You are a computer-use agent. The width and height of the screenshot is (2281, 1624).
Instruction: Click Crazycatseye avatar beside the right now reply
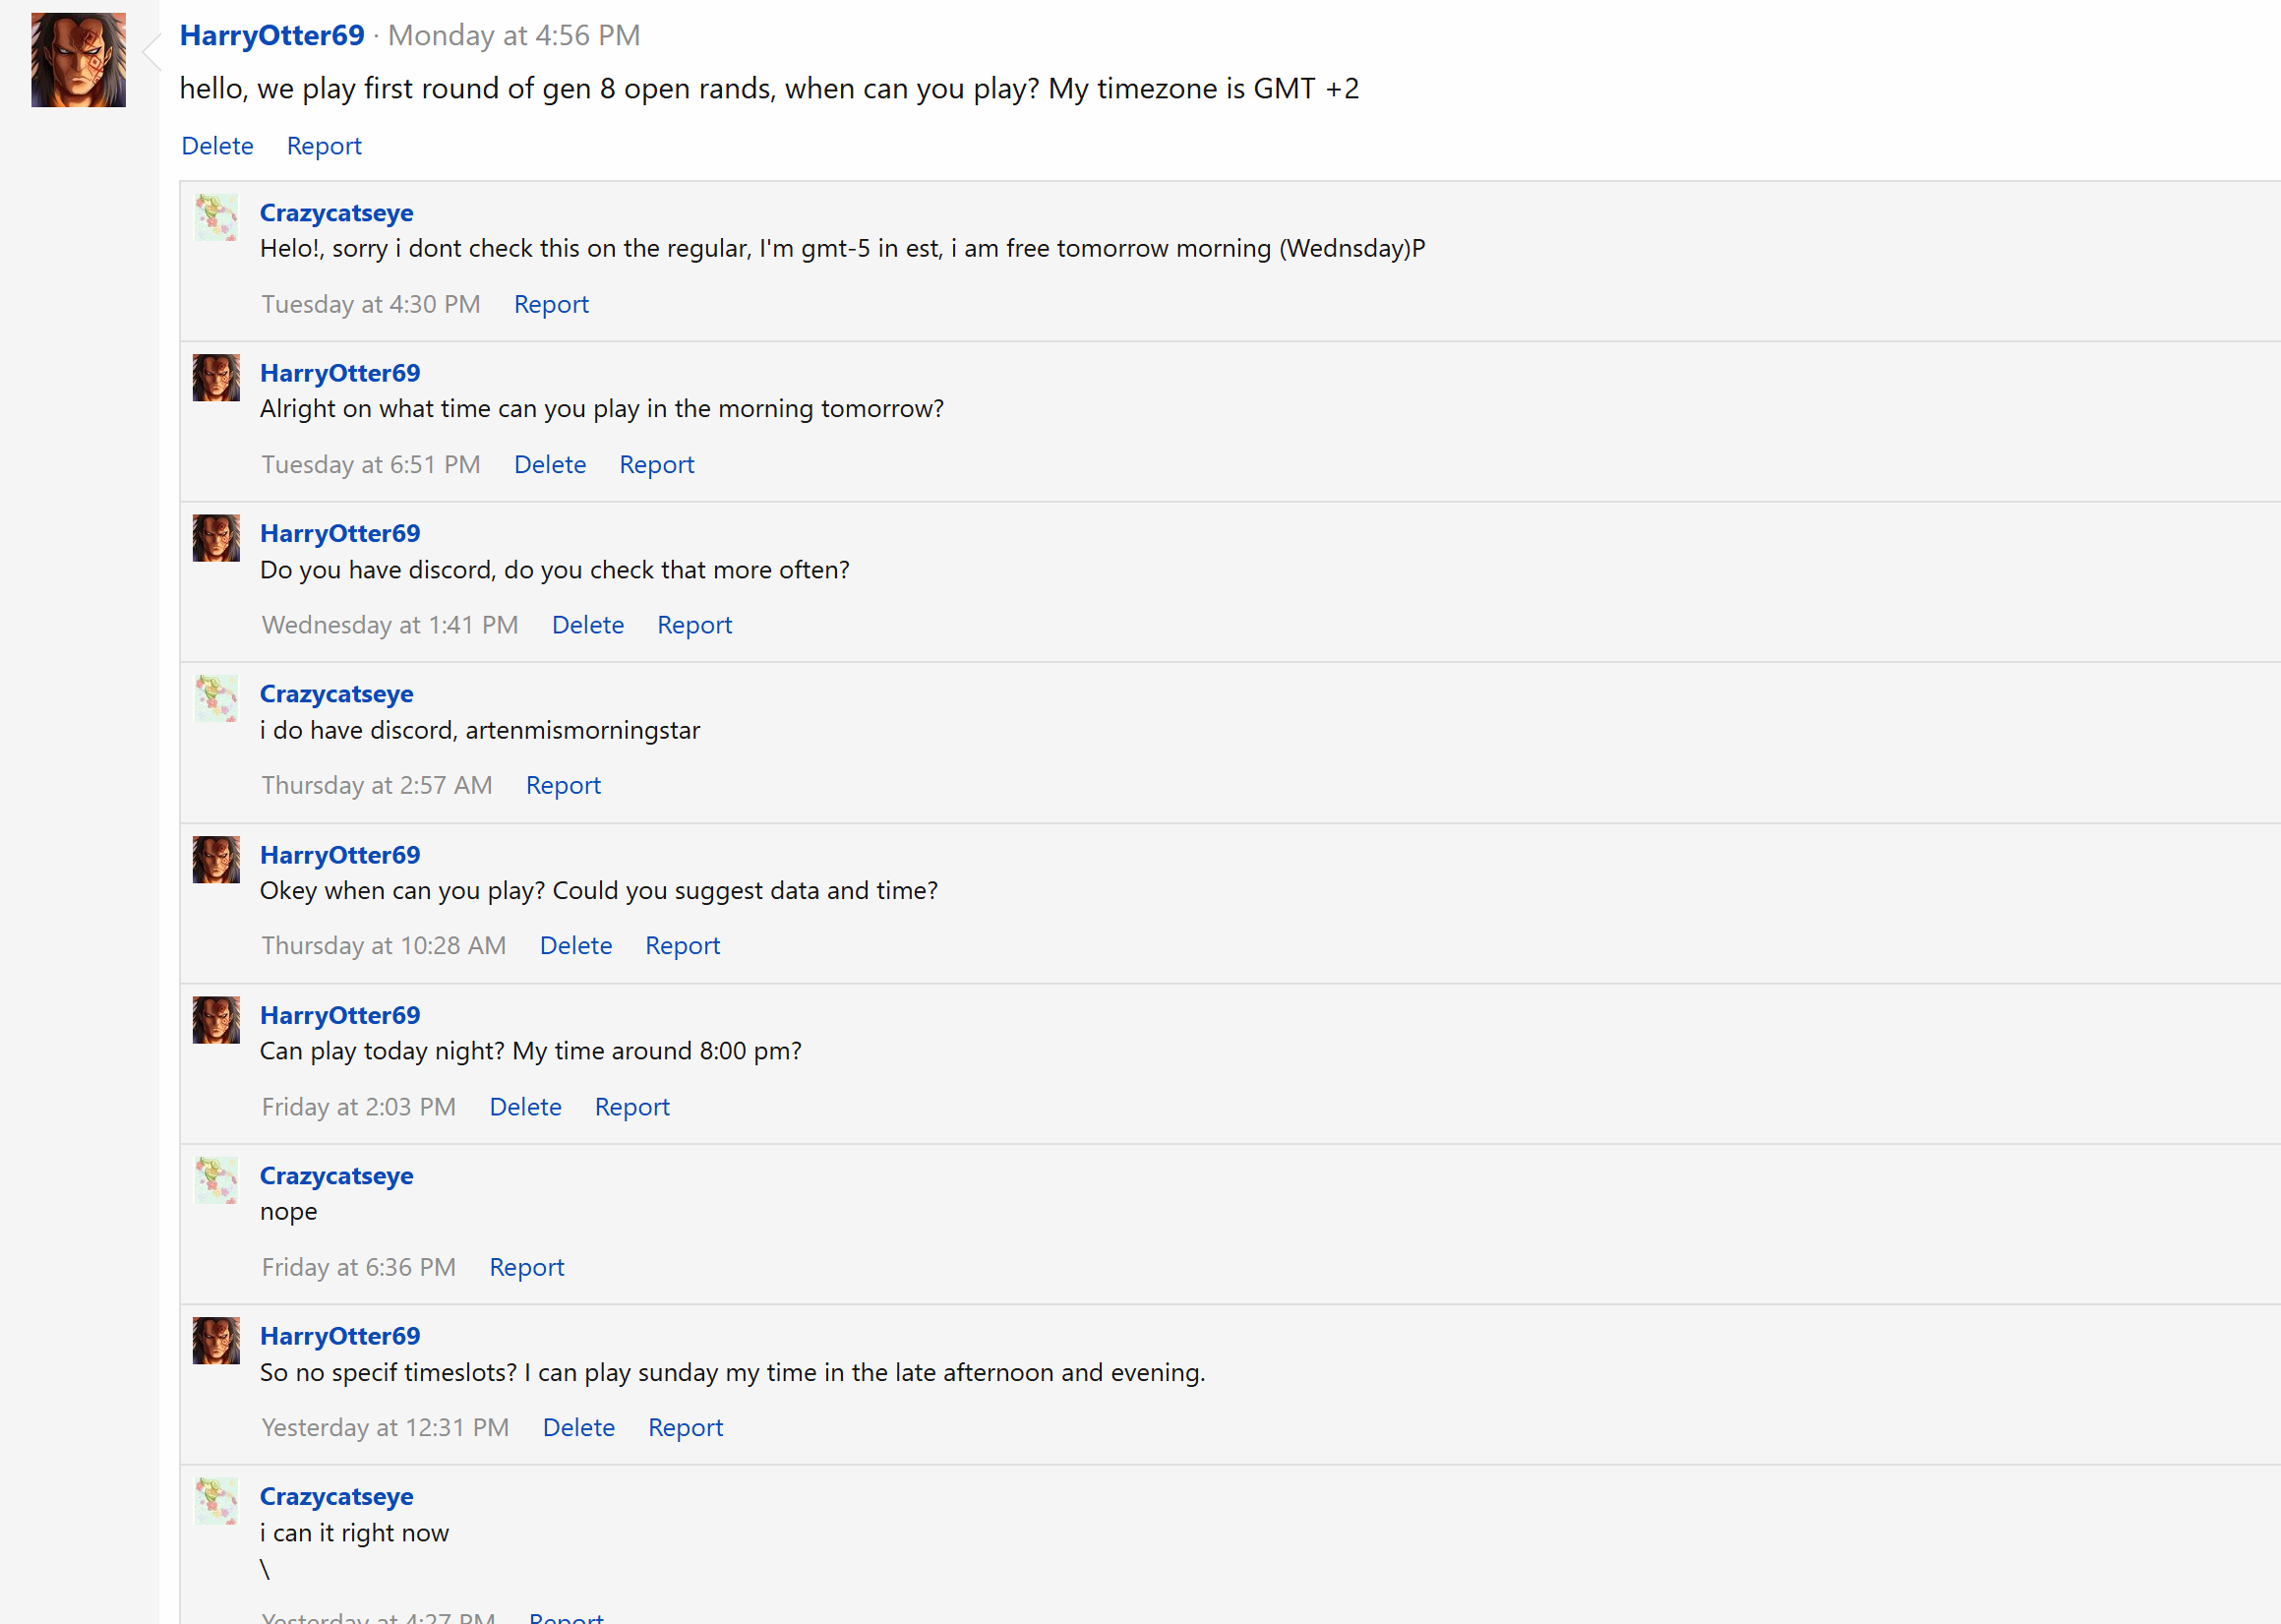click(216, 1501)
